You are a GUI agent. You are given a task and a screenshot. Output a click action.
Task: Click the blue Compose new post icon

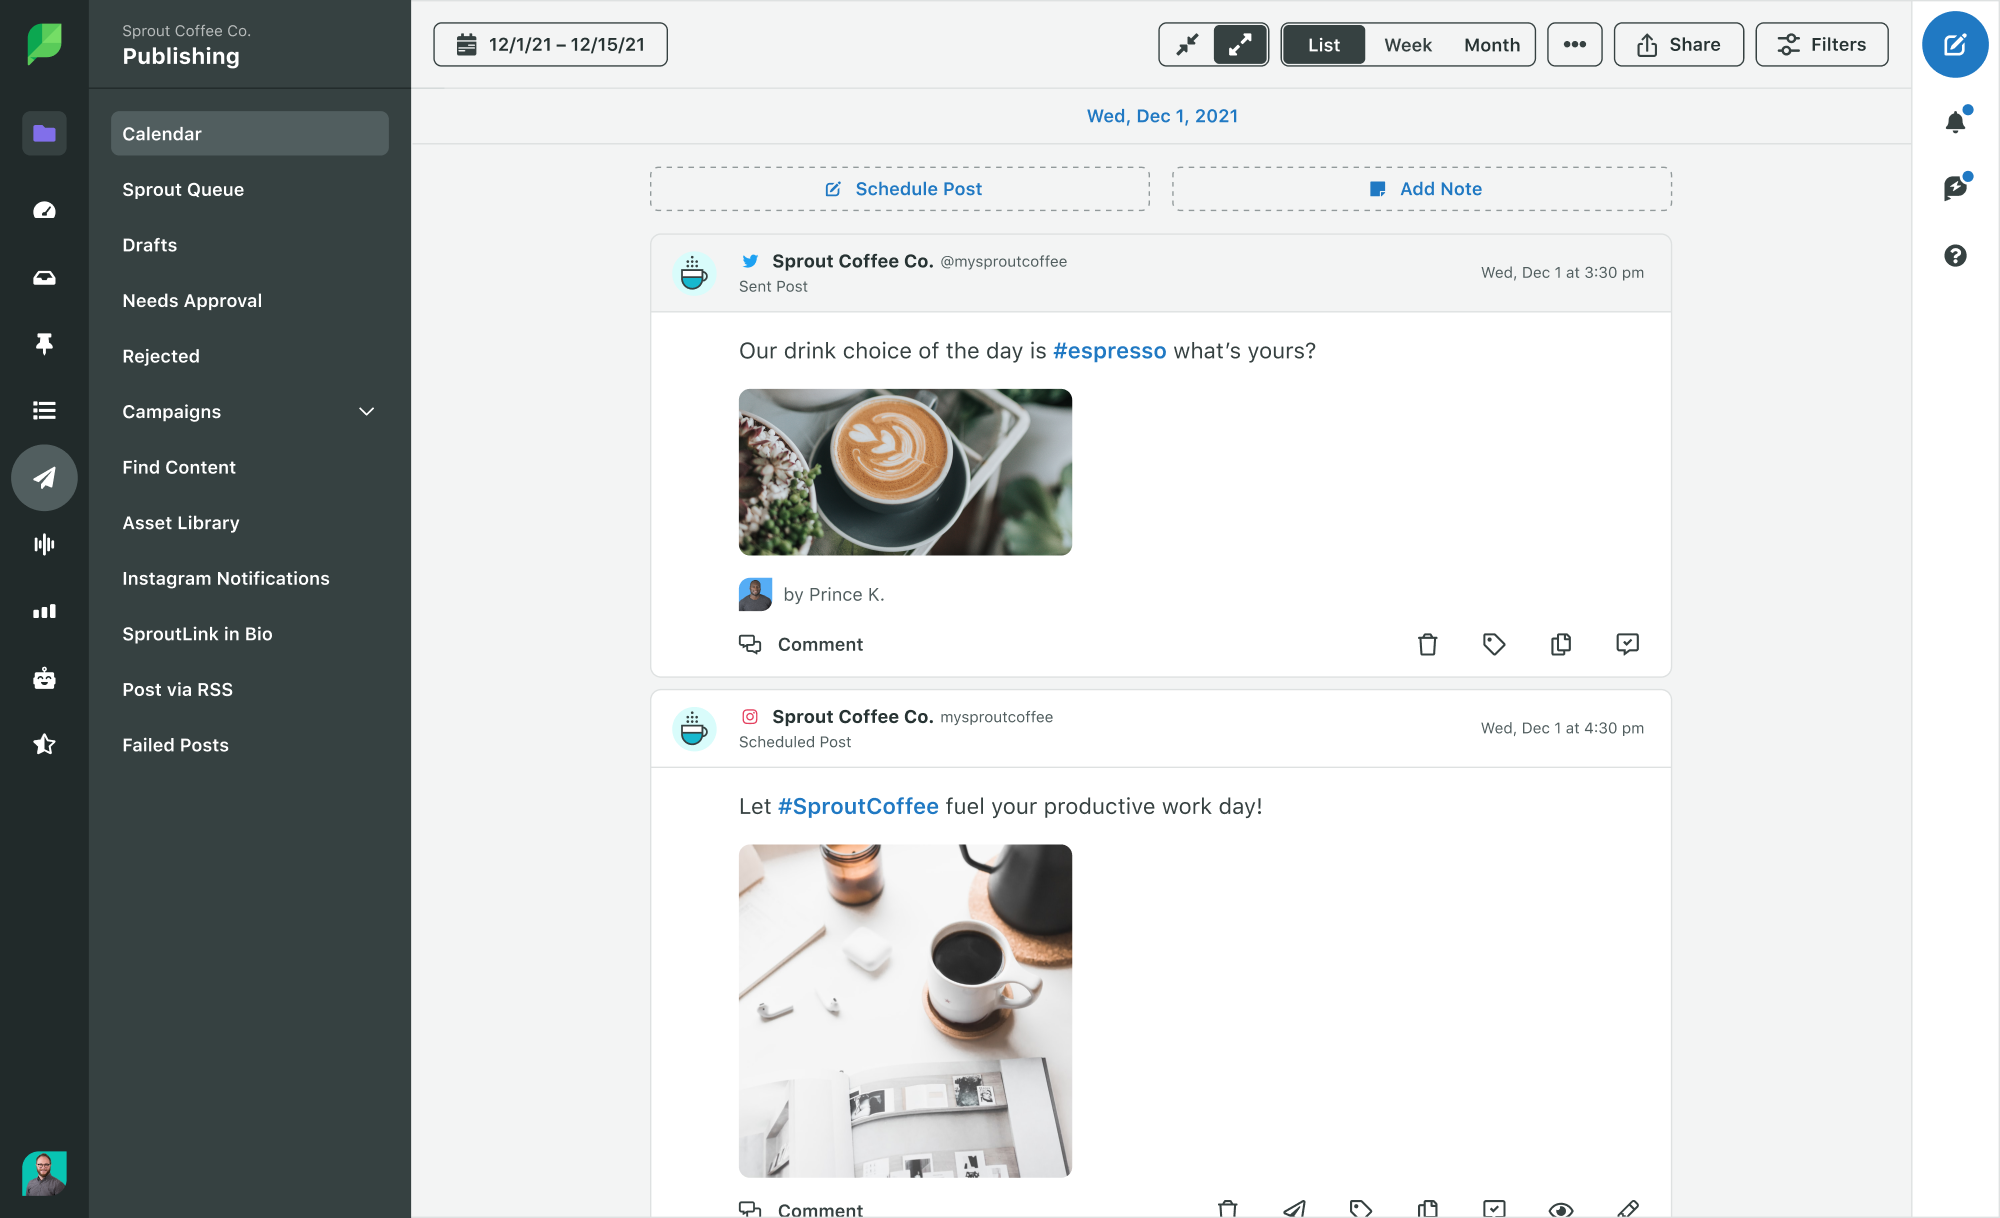(x=1954, y=45)
